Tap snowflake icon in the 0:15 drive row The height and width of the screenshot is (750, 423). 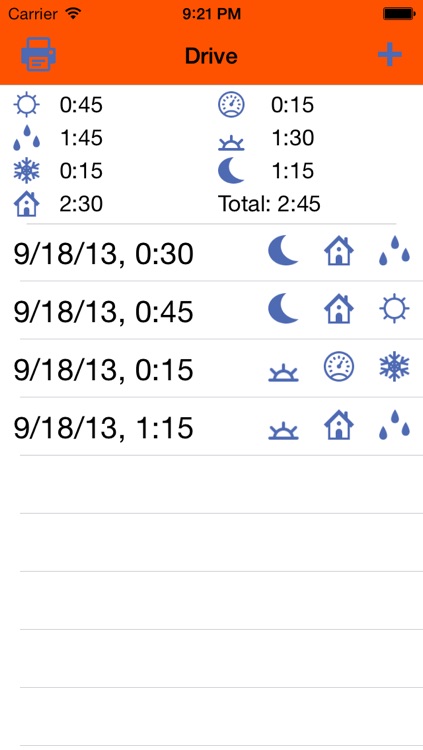coord(394,367)
